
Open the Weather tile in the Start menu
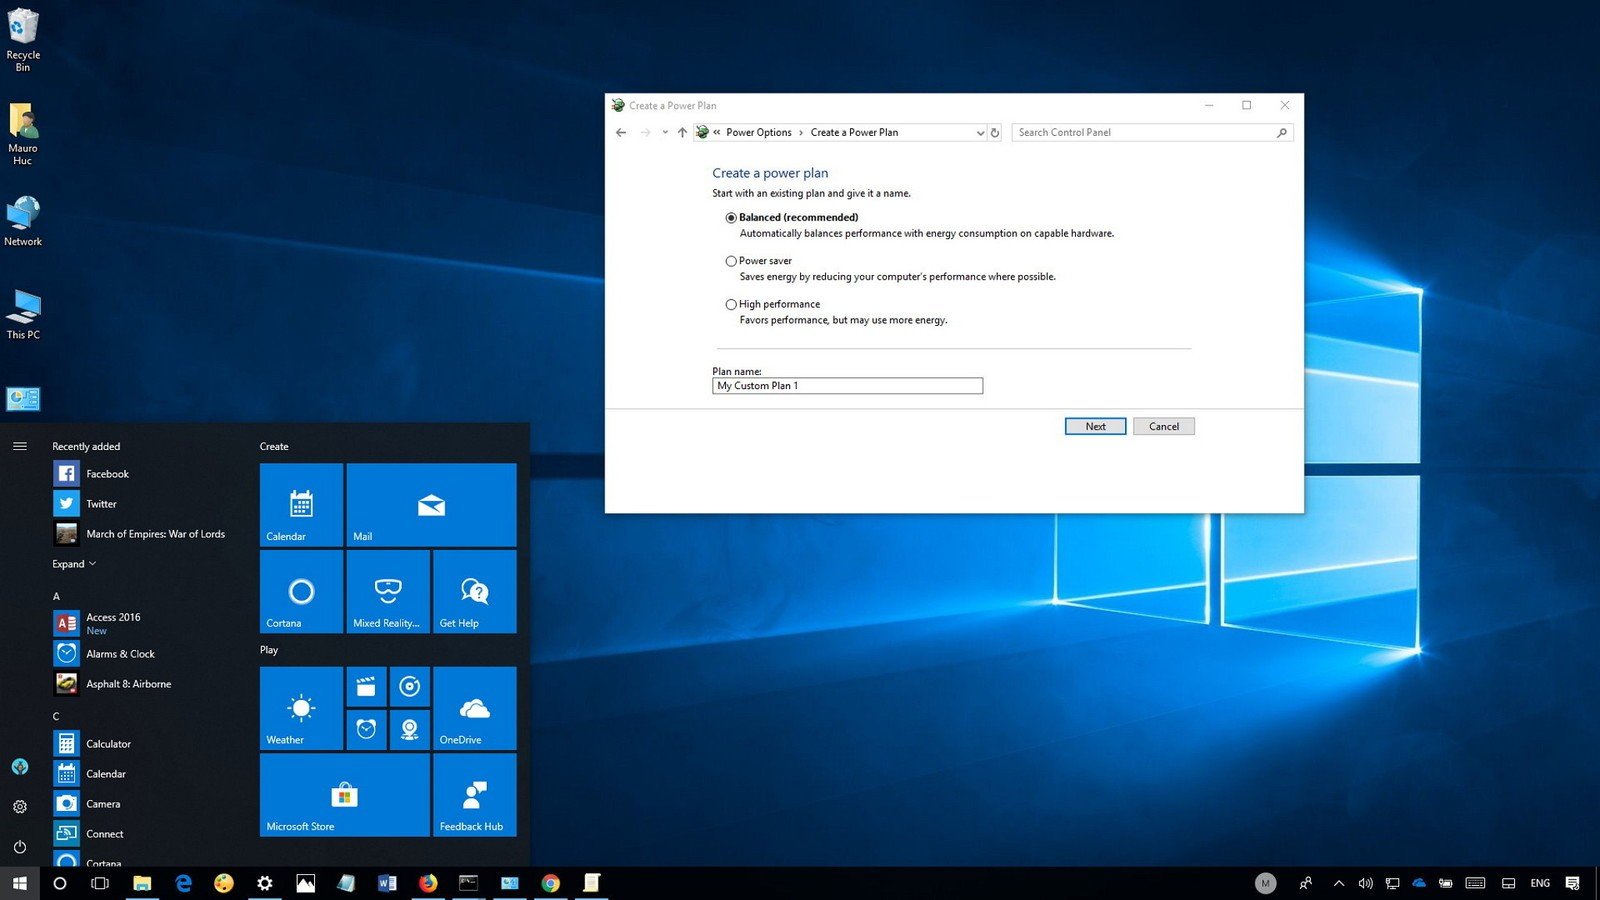click(299, 708)
